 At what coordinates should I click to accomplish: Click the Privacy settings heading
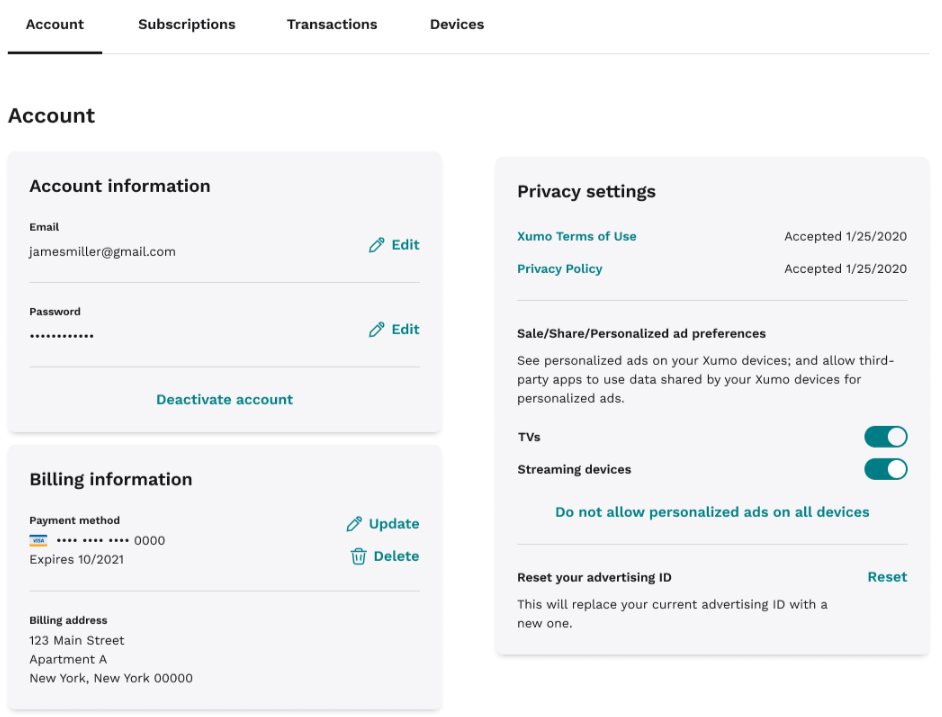(586, 191)
